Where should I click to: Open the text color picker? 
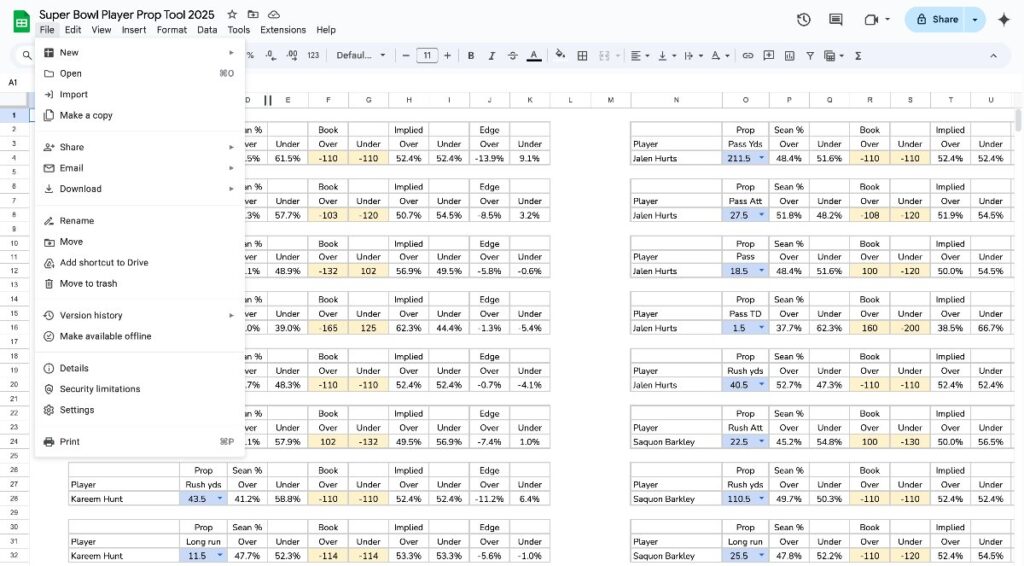click(534, 55)
